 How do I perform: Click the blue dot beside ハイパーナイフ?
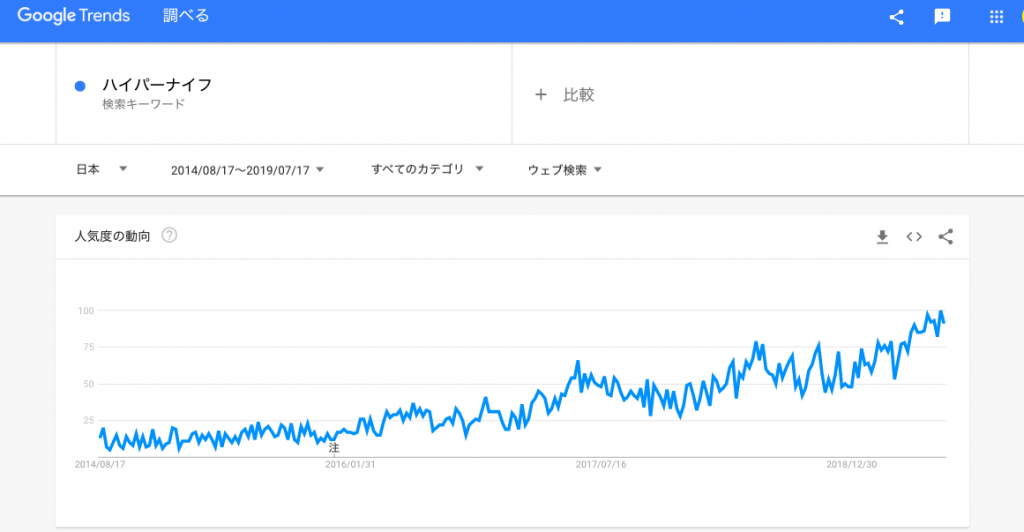pos(80,86)
